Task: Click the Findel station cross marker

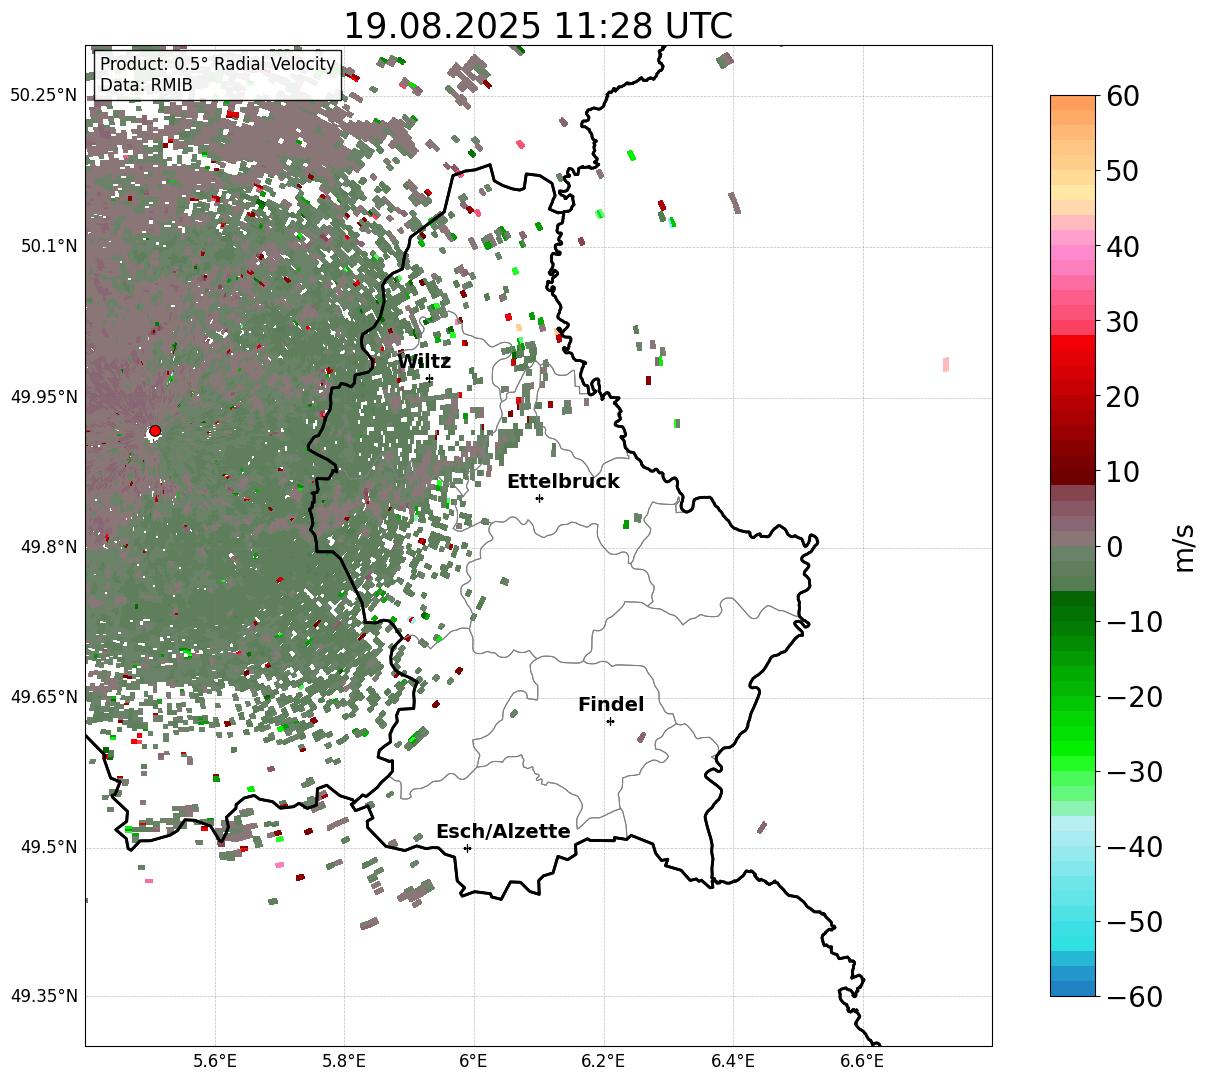Action: (x=610, y=721)
